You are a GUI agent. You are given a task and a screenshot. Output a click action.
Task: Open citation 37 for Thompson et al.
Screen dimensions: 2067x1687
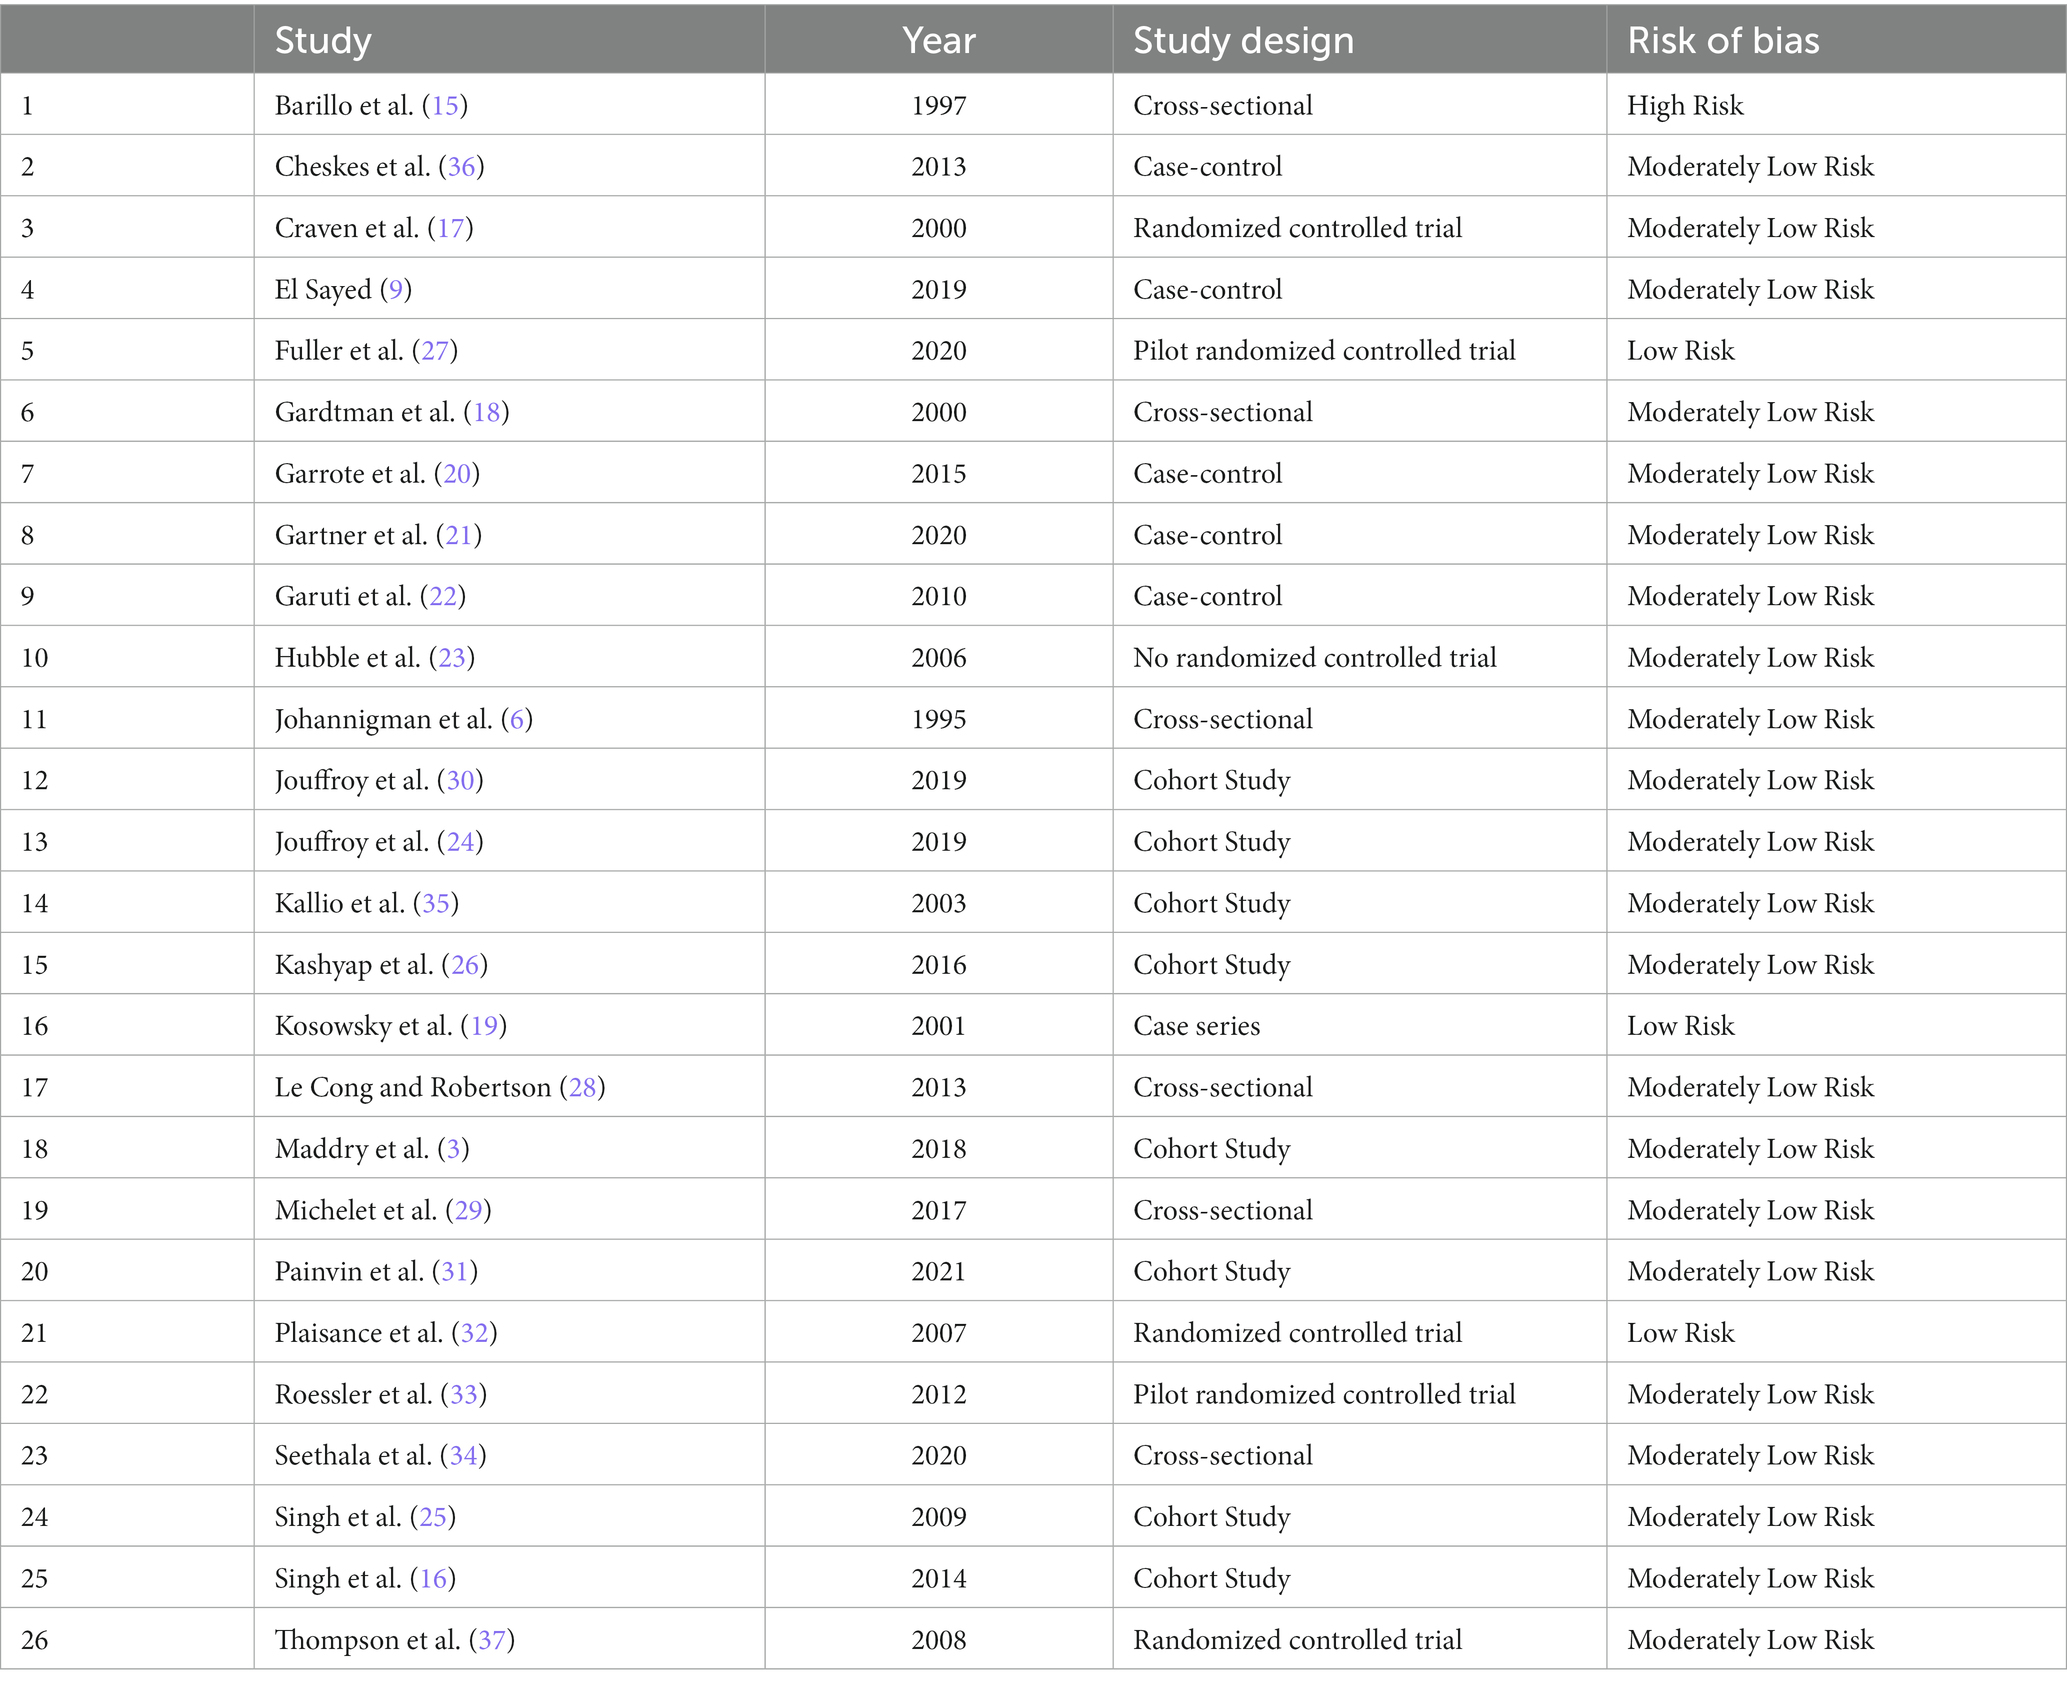pos(492,1640)
